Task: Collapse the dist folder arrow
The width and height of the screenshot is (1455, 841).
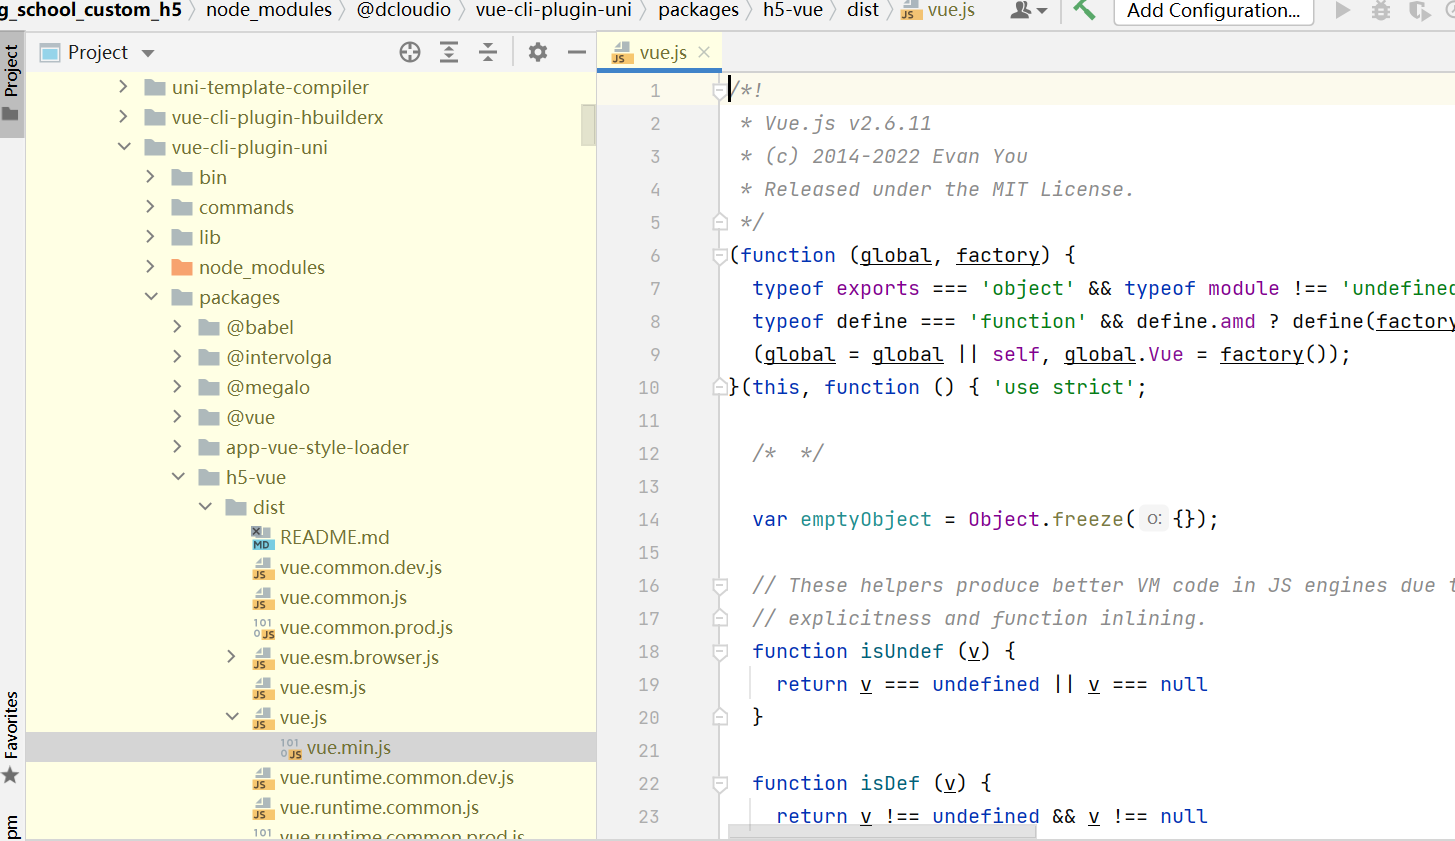Action: (204, 507)
